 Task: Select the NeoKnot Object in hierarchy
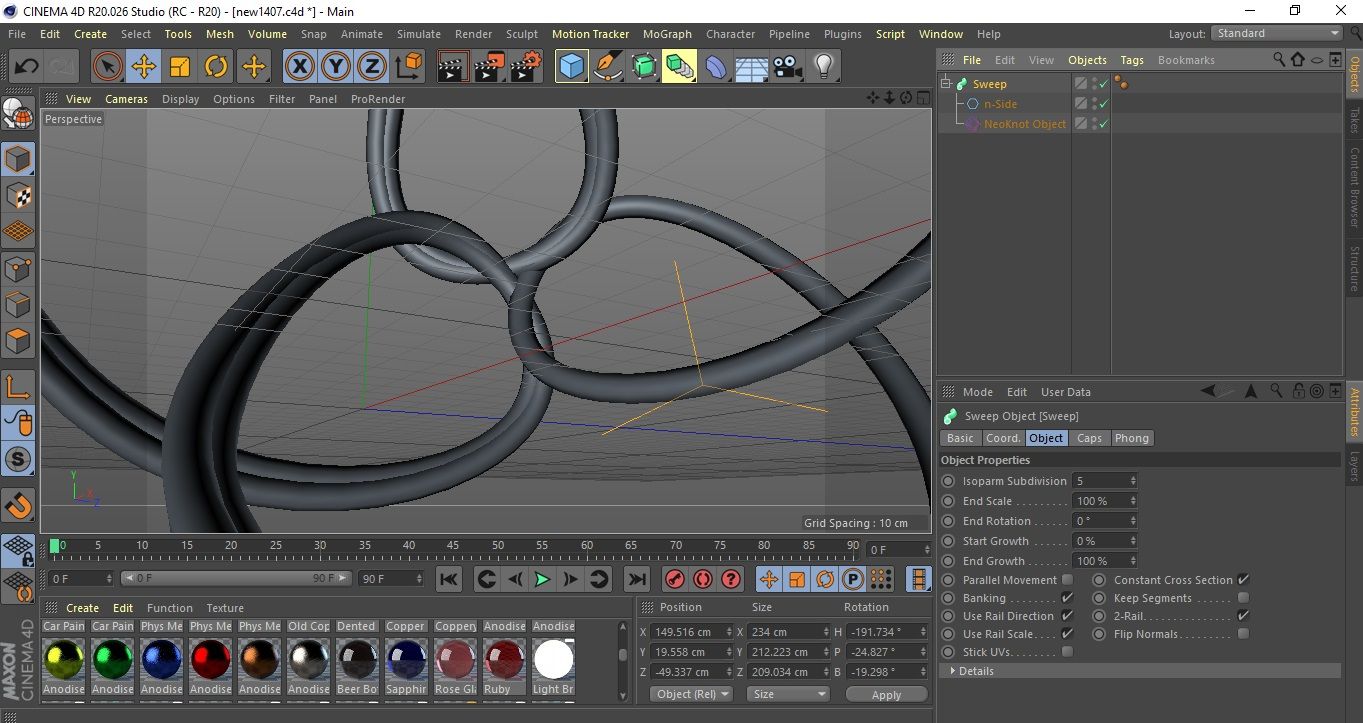(x=1024, y=124)
